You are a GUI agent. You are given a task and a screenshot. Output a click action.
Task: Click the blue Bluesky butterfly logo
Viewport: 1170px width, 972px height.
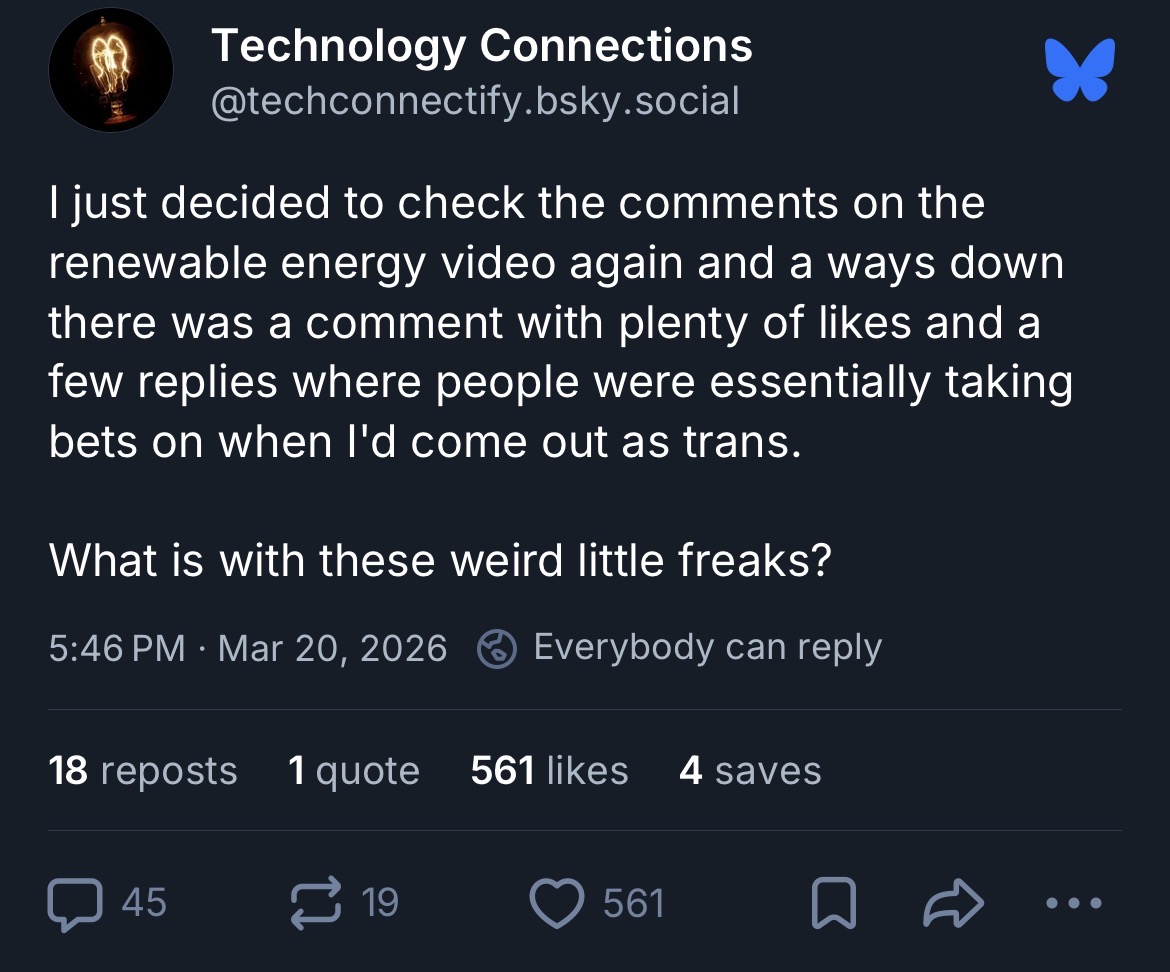1080,69
